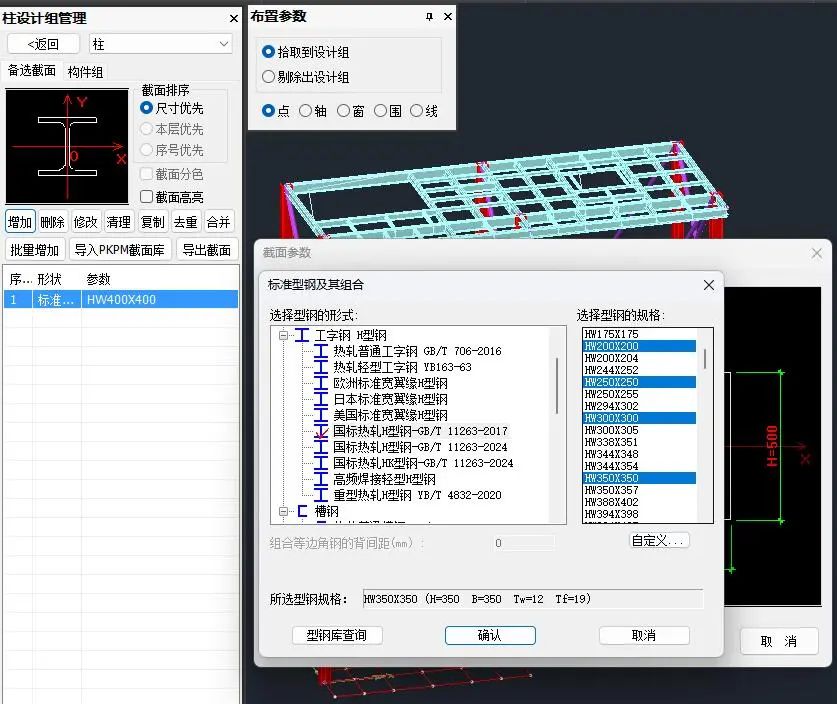The width and height of the screenshot is (837, 704).
Task: Select 高频焊接轻型H型钢
Action: (384, 479)
